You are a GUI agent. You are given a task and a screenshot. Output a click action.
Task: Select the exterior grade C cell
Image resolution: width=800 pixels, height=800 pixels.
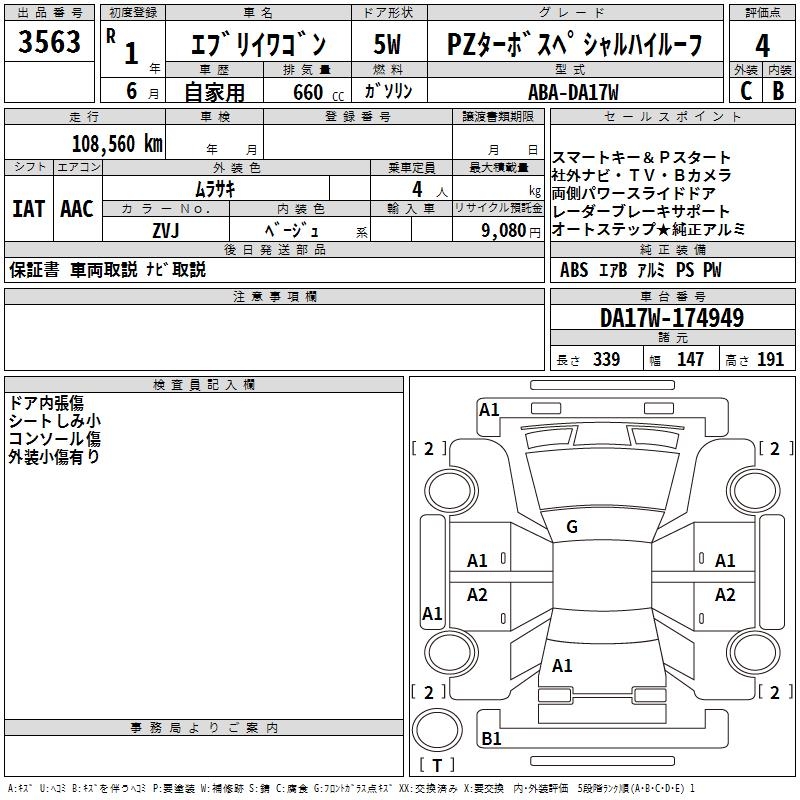click(x=745, y=91)
